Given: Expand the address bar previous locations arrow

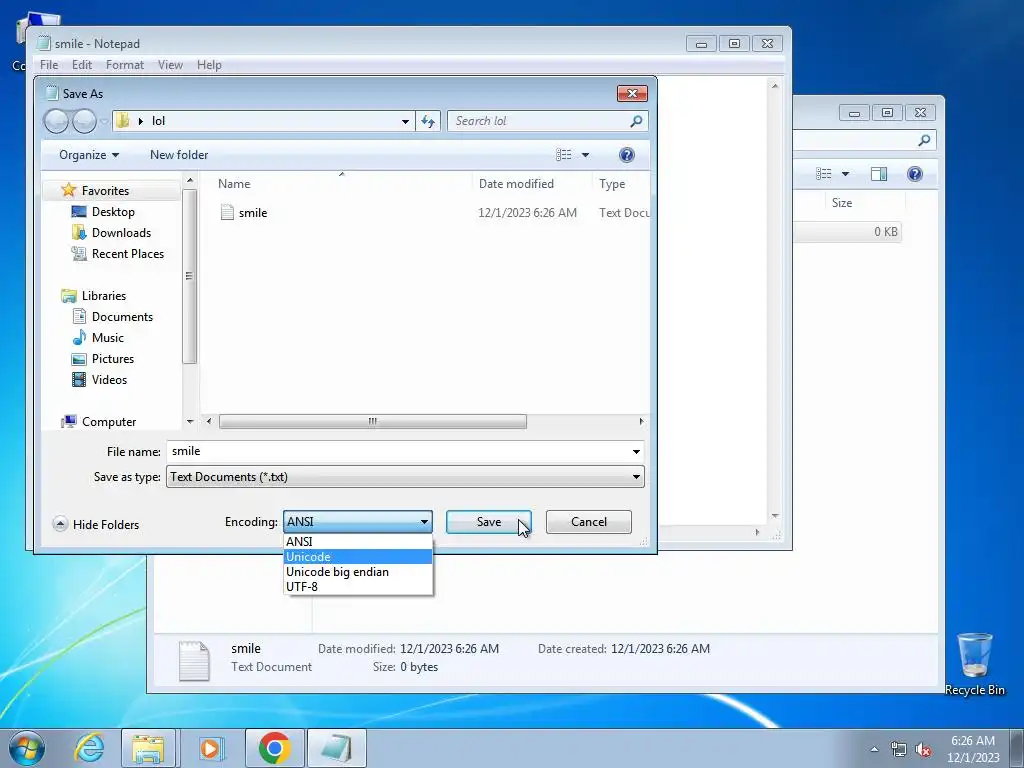Looking at the screenshot, I should tap(406, 121).
